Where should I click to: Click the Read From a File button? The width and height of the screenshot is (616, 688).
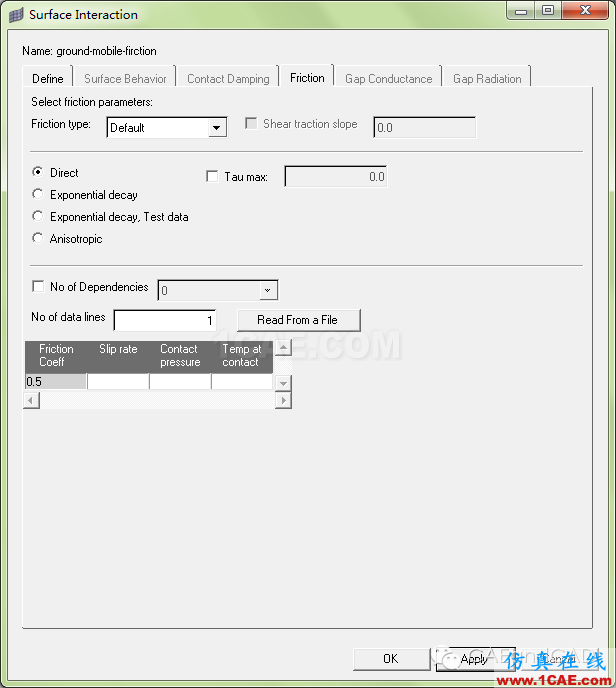299,320
